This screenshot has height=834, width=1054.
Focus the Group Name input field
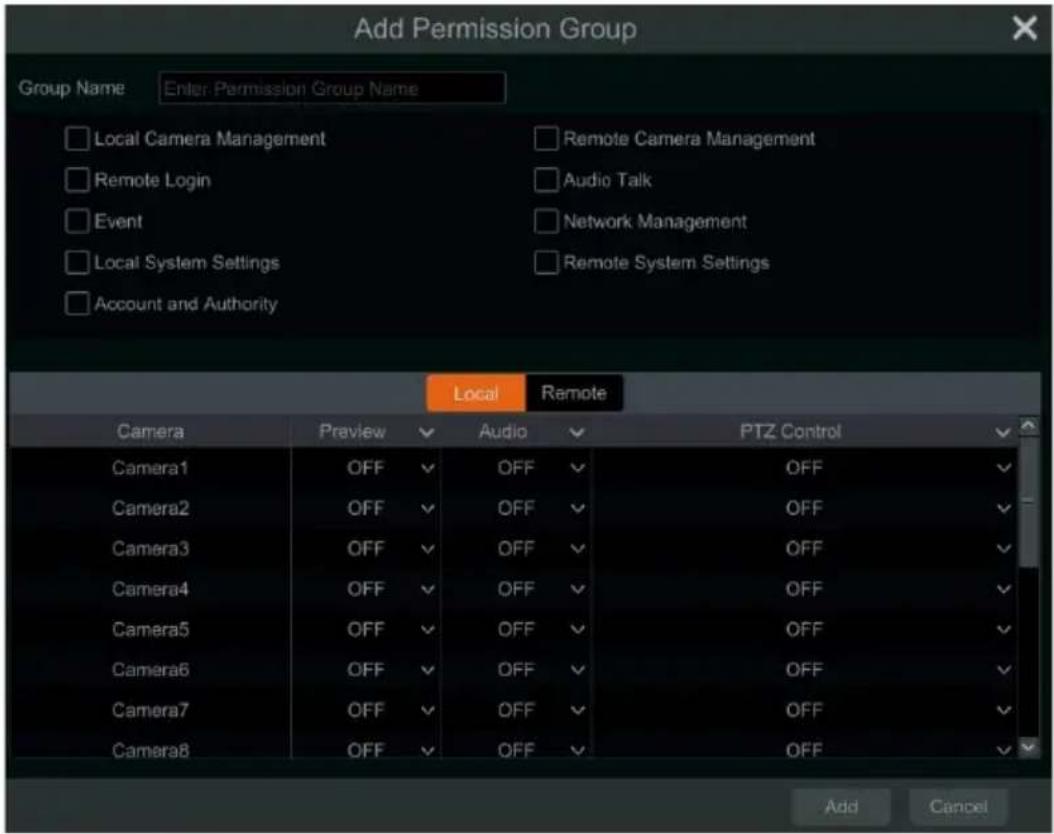pyautogui.click(x=332, y=88)
